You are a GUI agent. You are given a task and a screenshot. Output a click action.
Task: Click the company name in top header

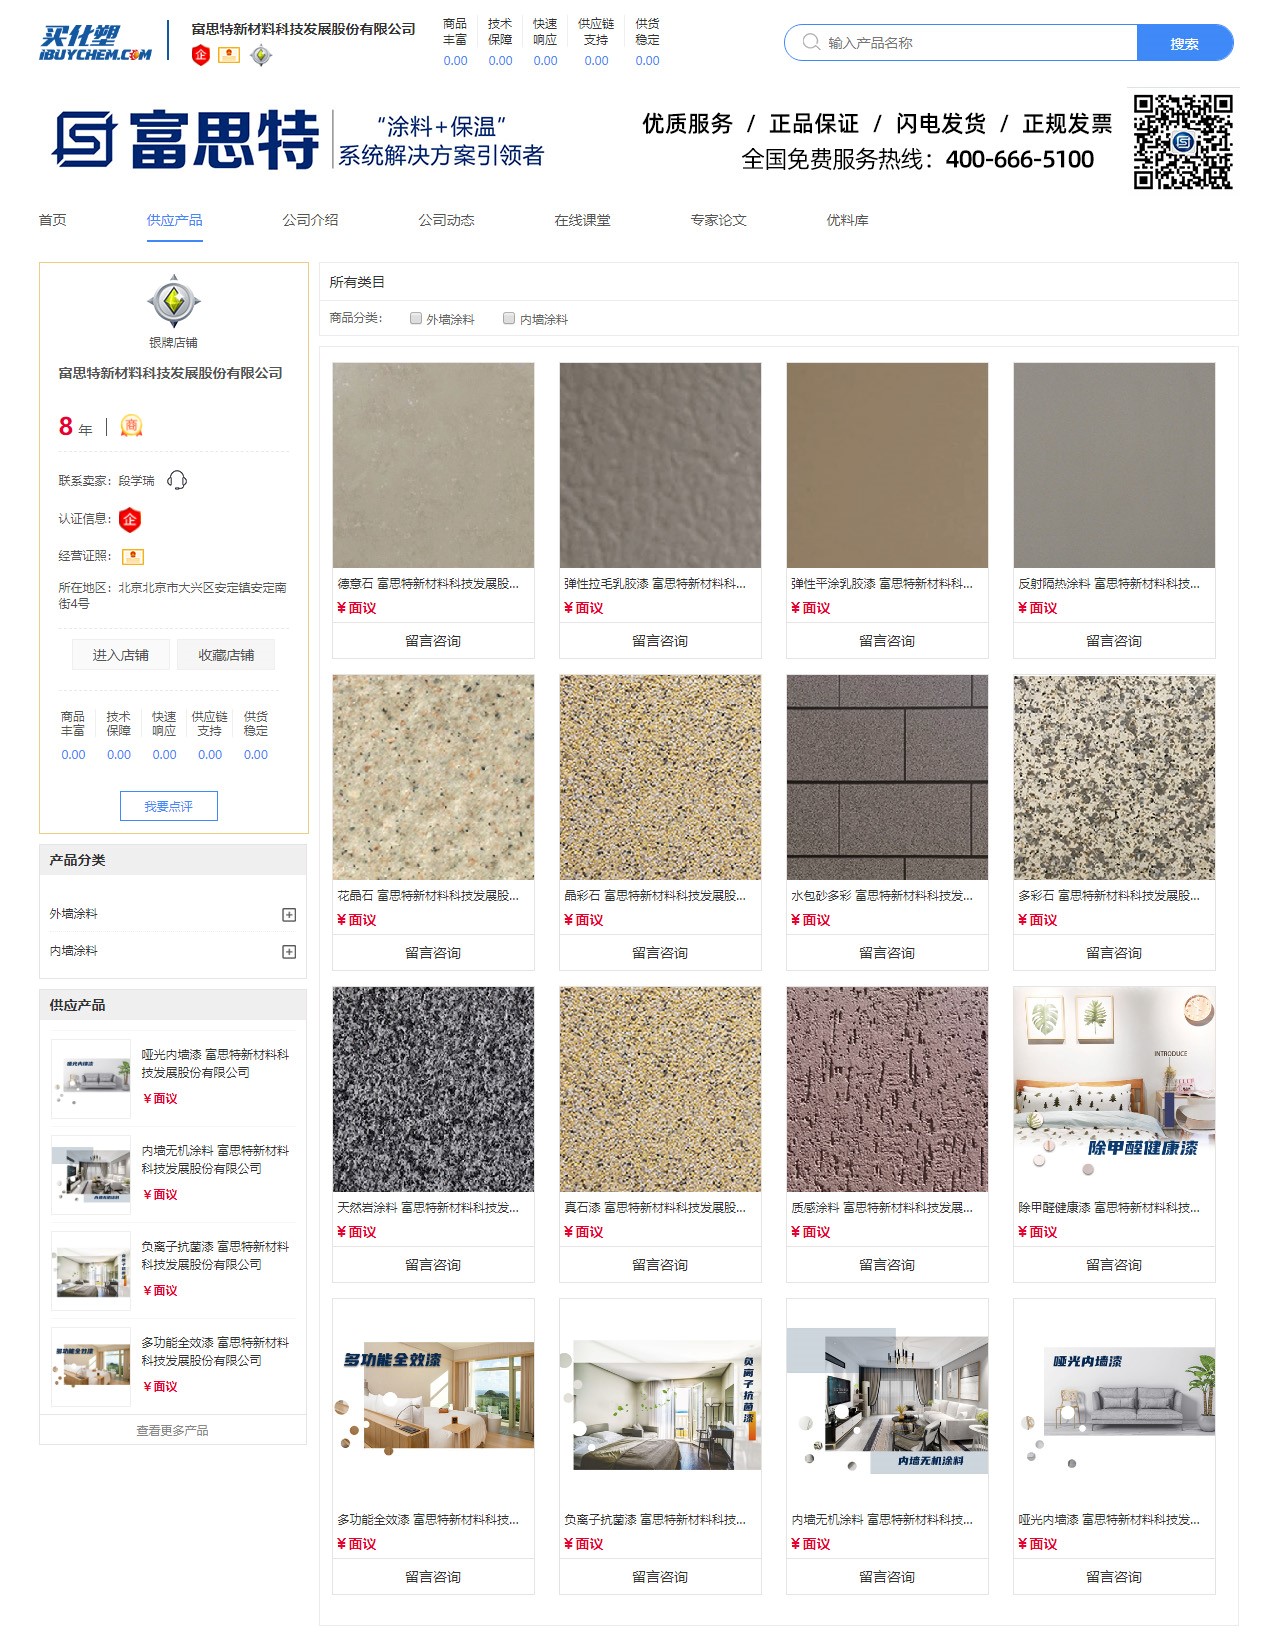[x=303, y=29]
